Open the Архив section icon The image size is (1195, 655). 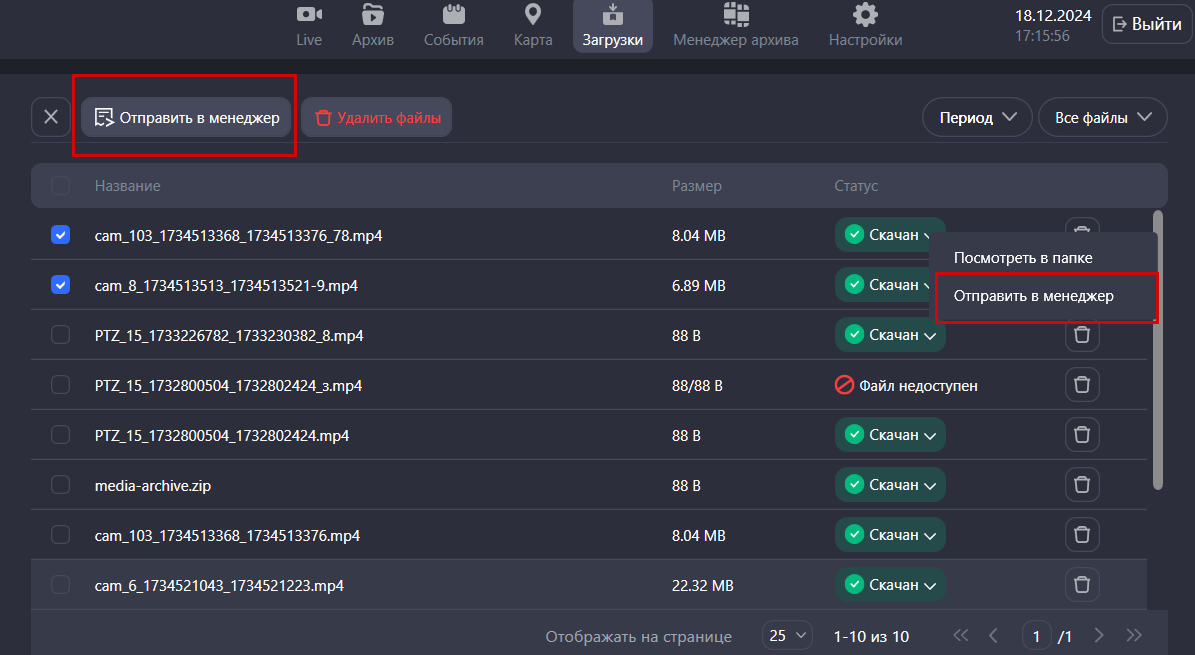(x=372, y=15)
